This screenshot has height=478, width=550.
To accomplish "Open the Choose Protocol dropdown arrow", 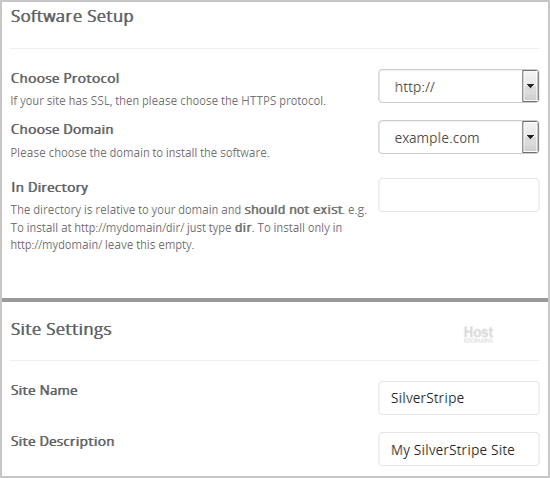I will coord(530,86).
